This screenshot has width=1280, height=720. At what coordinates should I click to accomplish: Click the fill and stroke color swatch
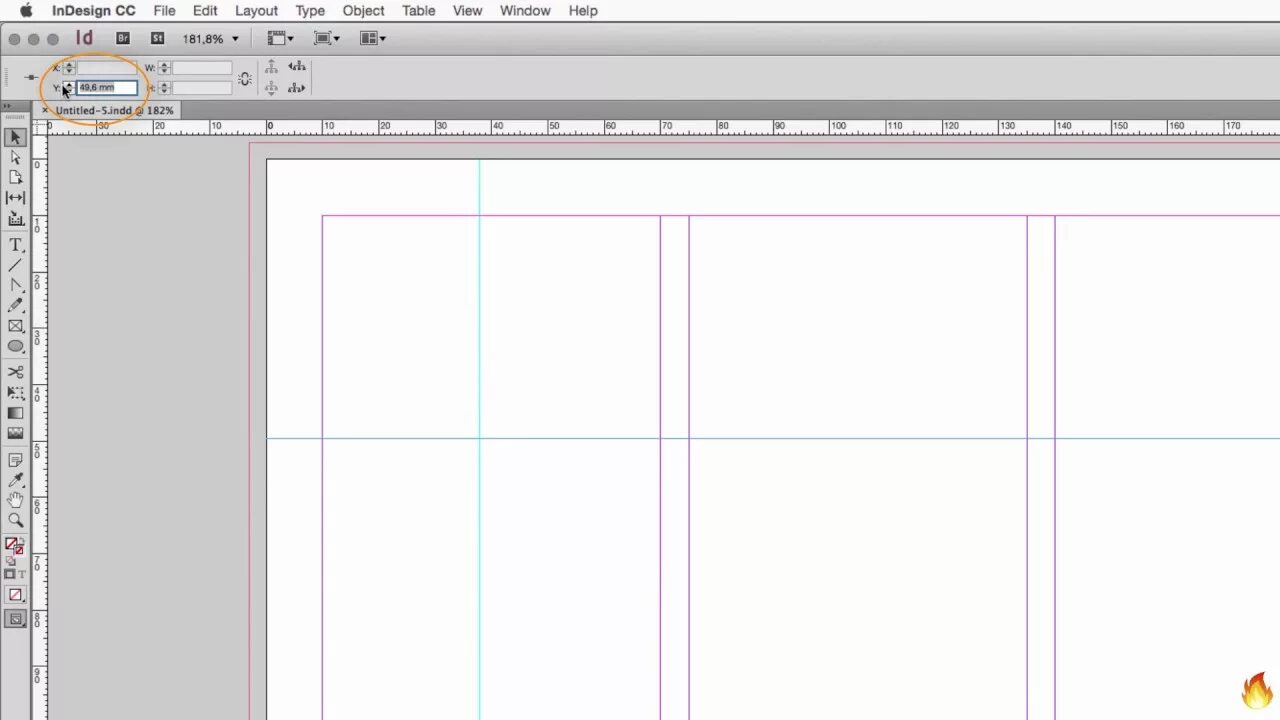point(14,546)
